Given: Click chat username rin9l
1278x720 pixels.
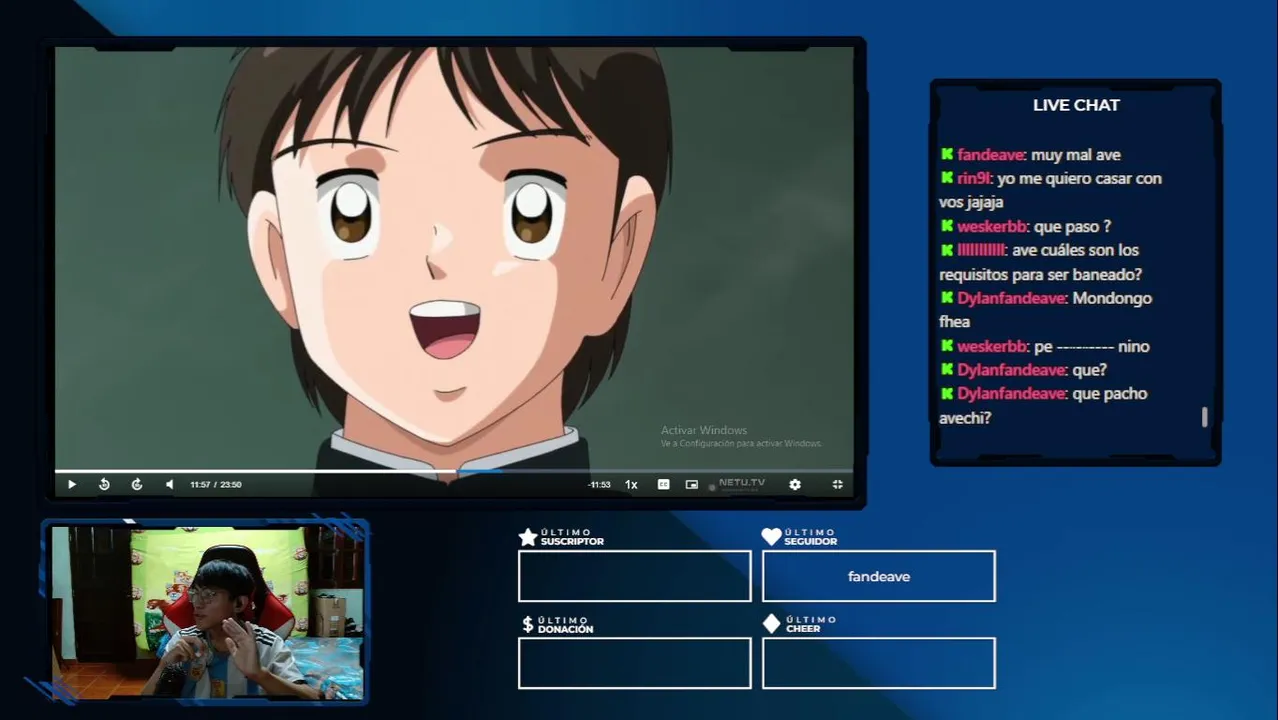Looking at the screenshot, I should [973, 178].
